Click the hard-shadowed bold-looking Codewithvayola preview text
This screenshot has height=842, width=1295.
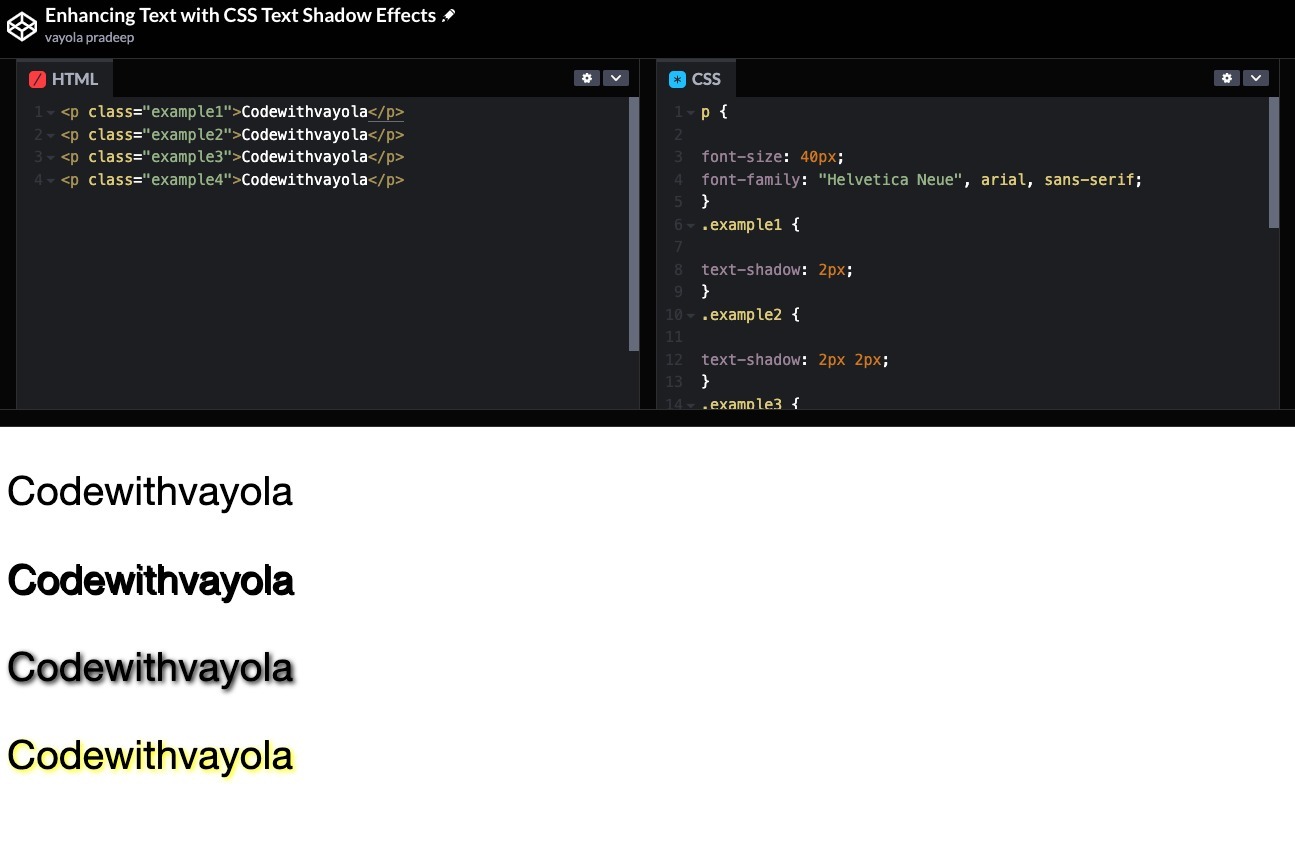[151, 581]
